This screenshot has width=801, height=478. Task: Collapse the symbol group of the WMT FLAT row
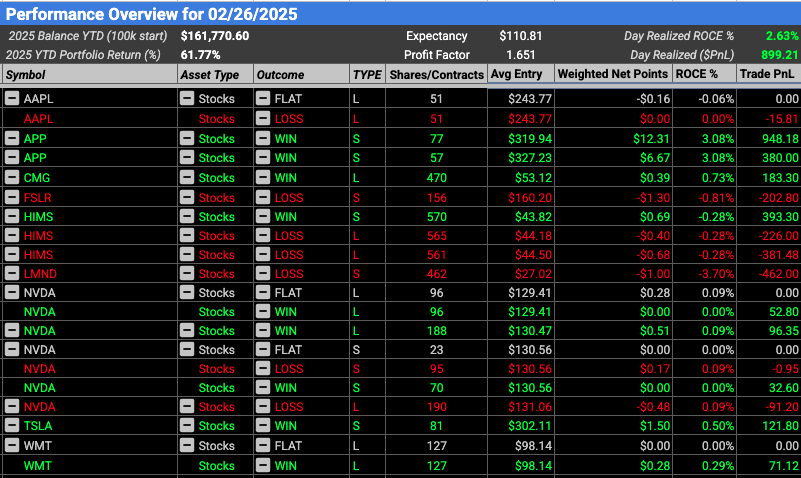tap(12, 445)
